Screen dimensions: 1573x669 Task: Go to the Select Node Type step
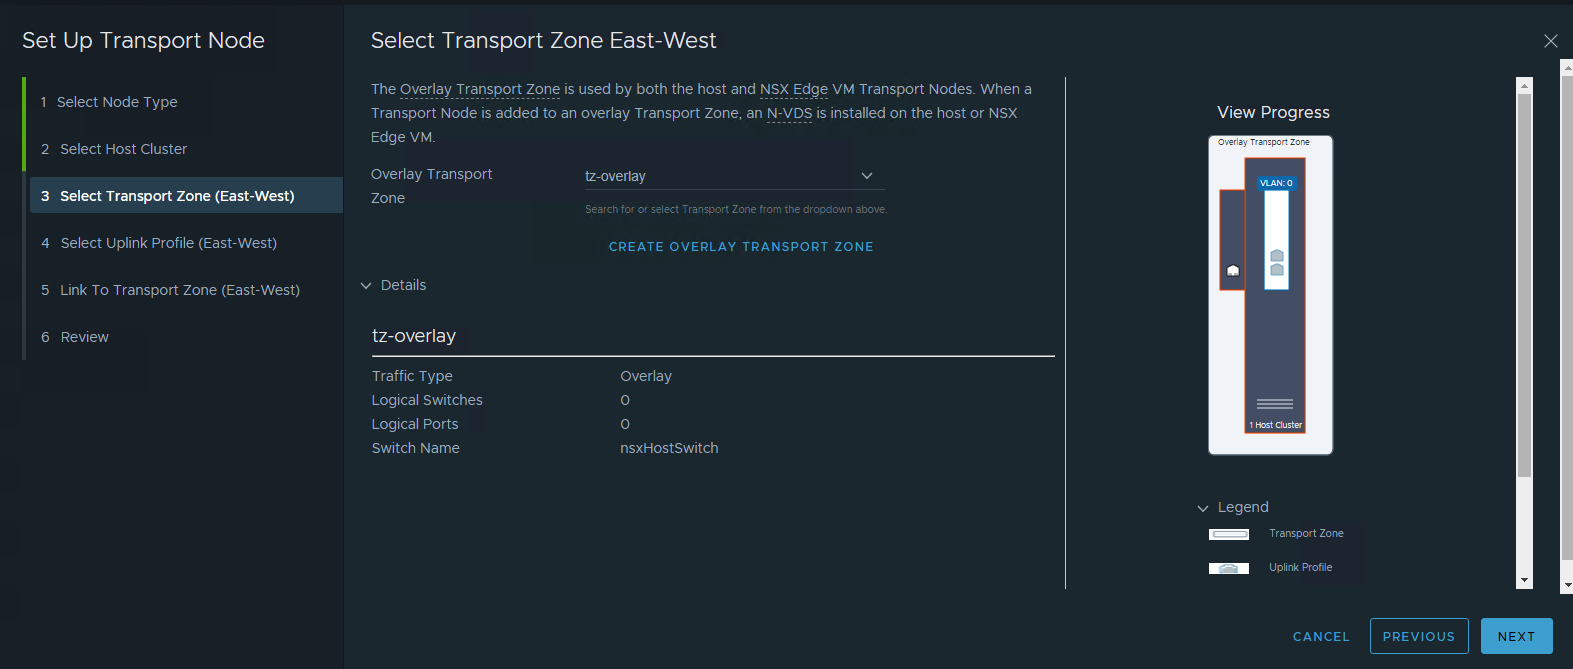(117, 102)
